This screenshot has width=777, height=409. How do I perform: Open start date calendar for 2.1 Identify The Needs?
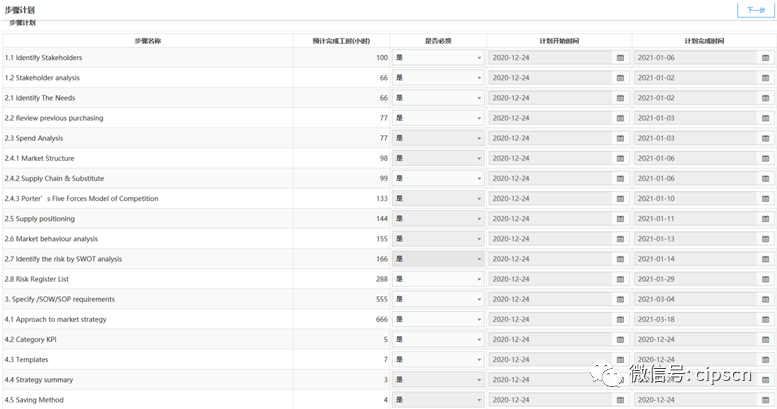[x=620, y=98]
